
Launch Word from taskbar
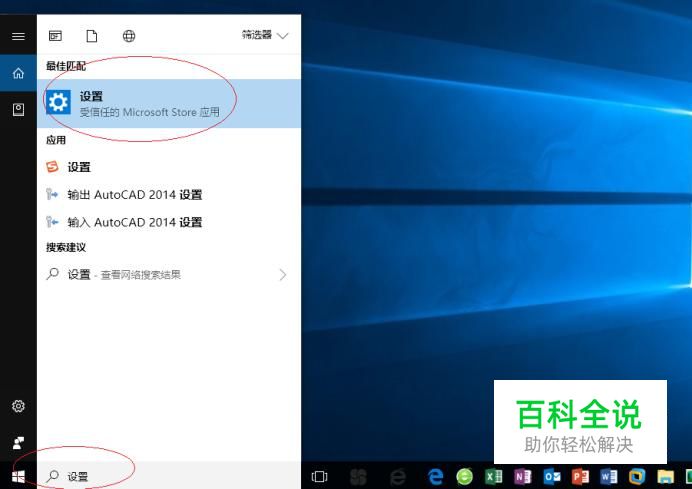click(609, 477)
